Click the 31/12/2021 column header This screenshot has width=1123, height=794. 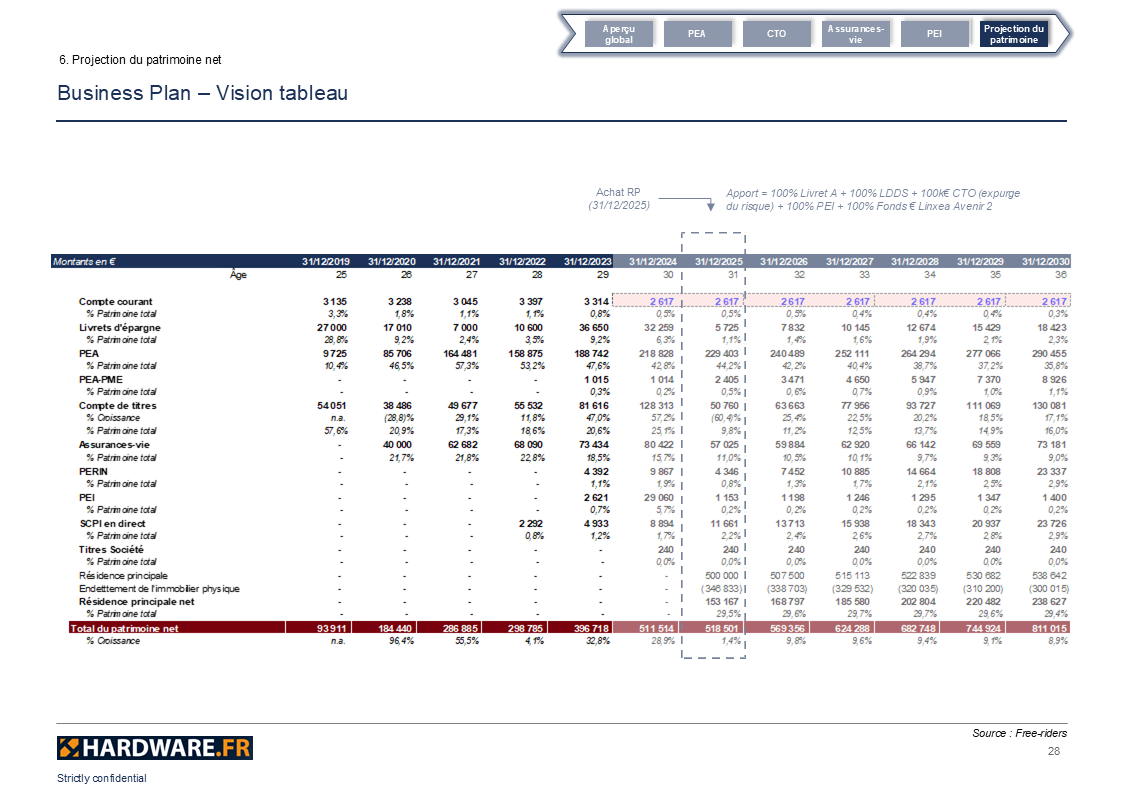[457, 261]
